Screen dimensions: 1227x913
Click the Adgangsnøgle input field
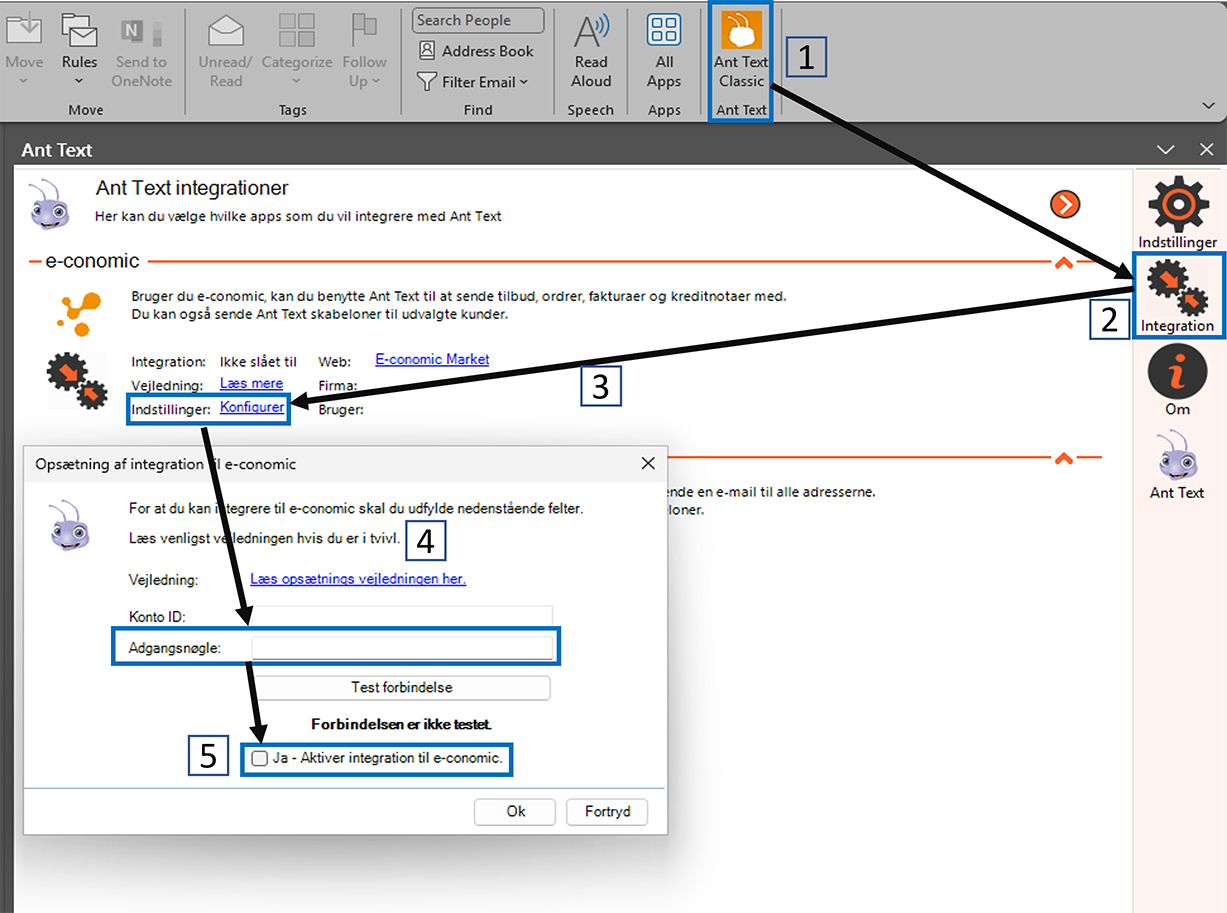click(402, 648)
